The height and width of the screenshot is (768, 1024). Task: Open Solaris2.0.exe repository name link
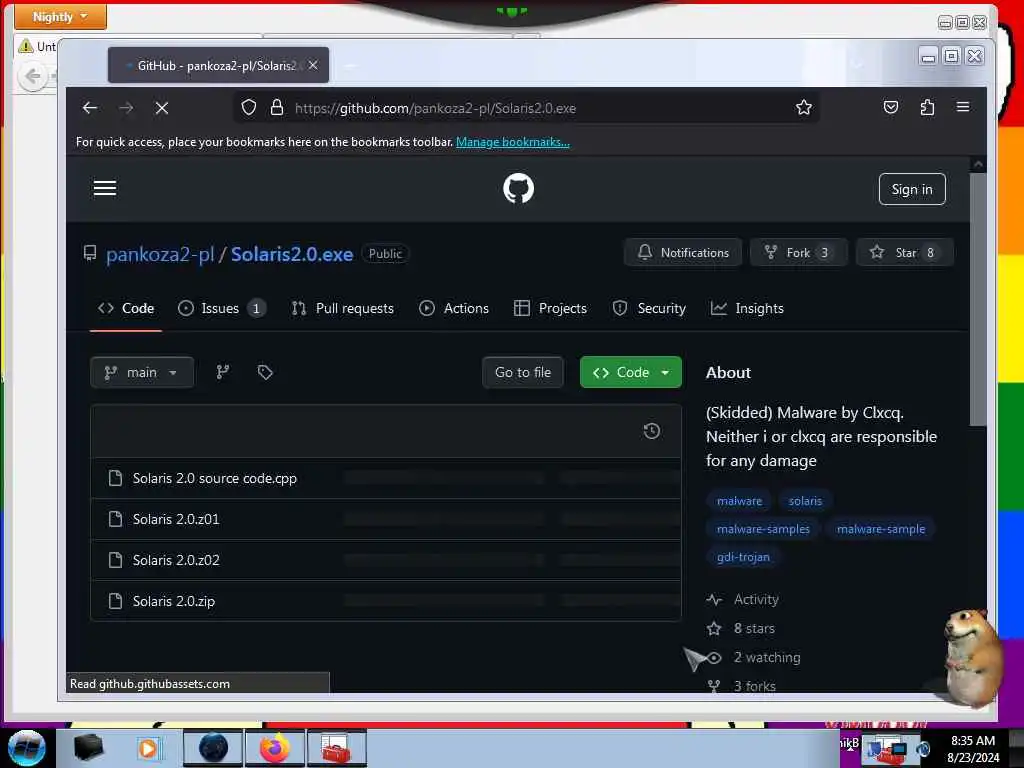[x=292, y=254]
